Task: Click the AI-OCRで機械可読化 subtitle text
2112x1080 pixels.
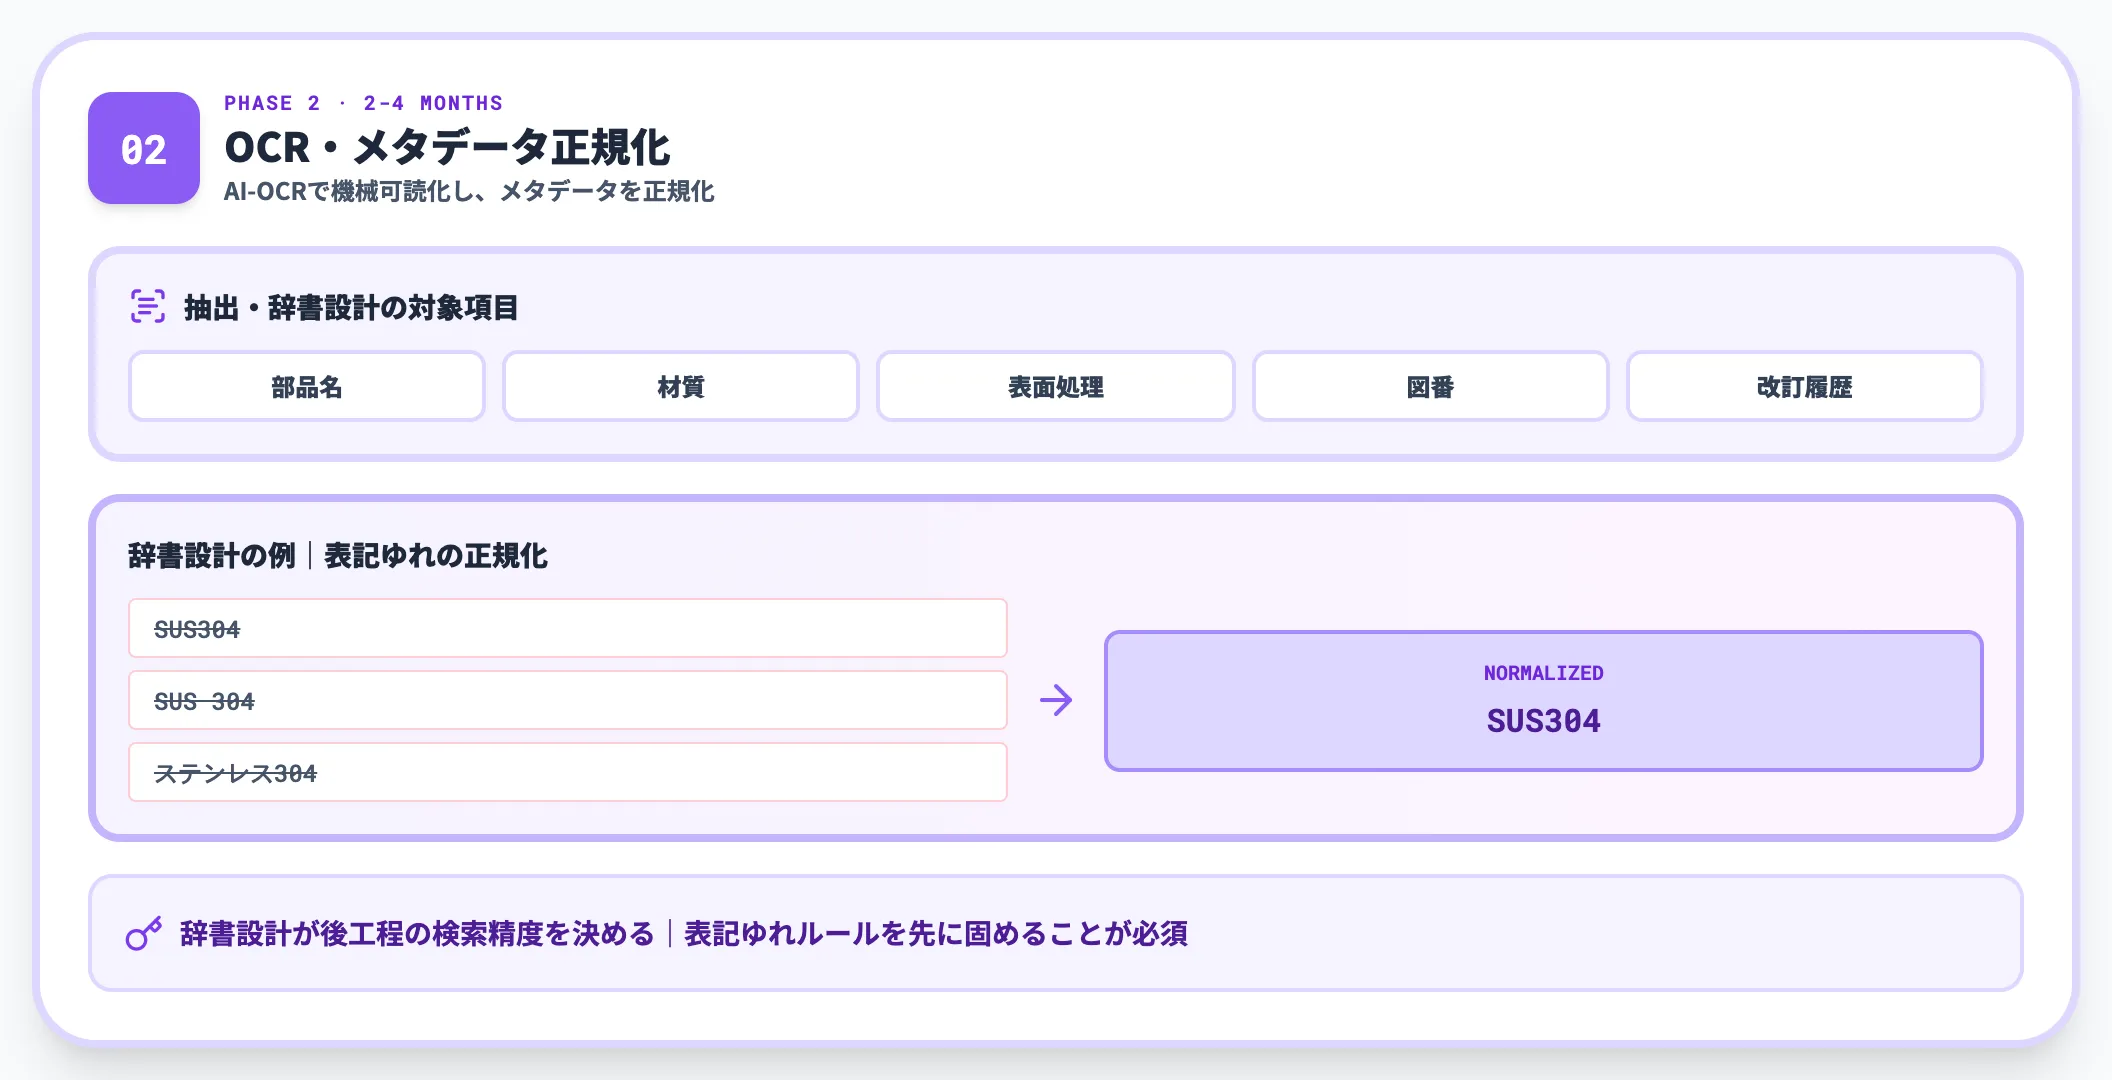Action: (470, 190)
